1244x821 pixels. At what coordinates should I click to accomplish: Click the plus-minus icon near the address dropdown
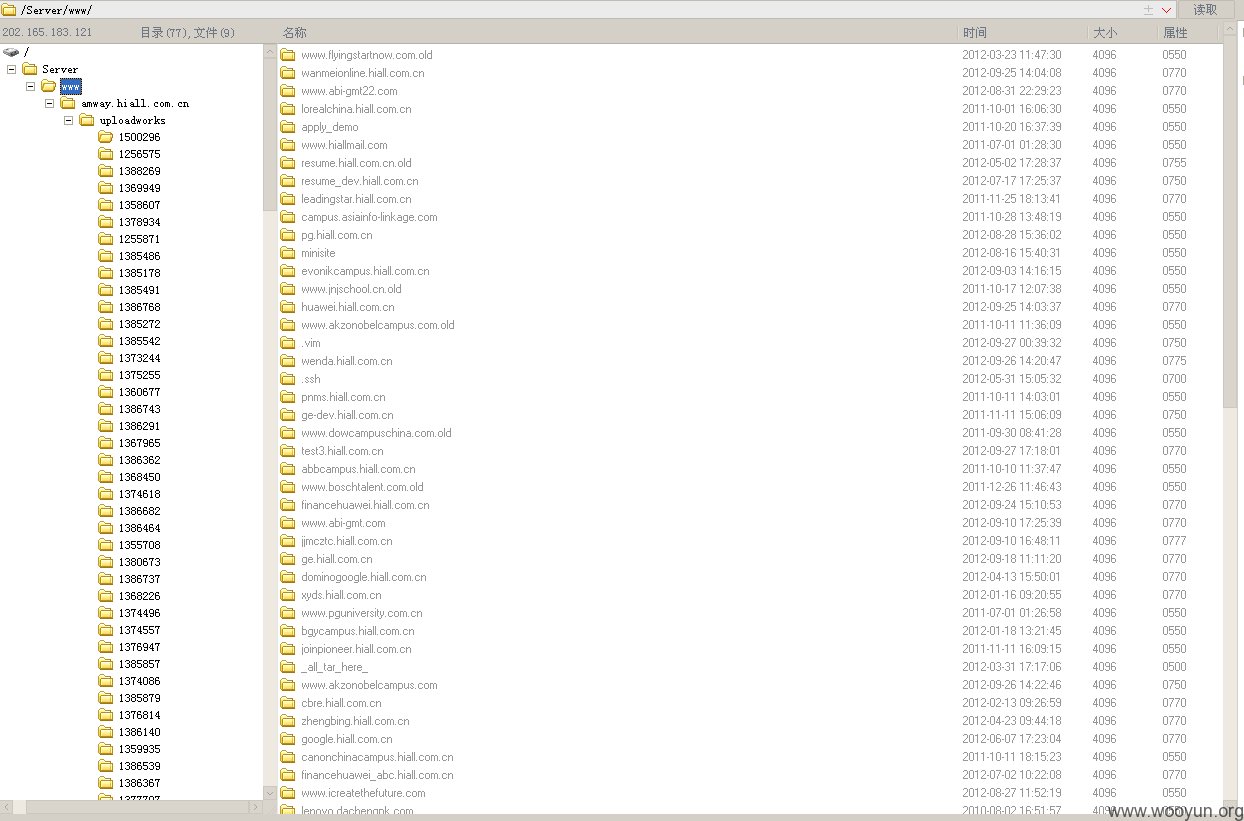coord(1149,9)
